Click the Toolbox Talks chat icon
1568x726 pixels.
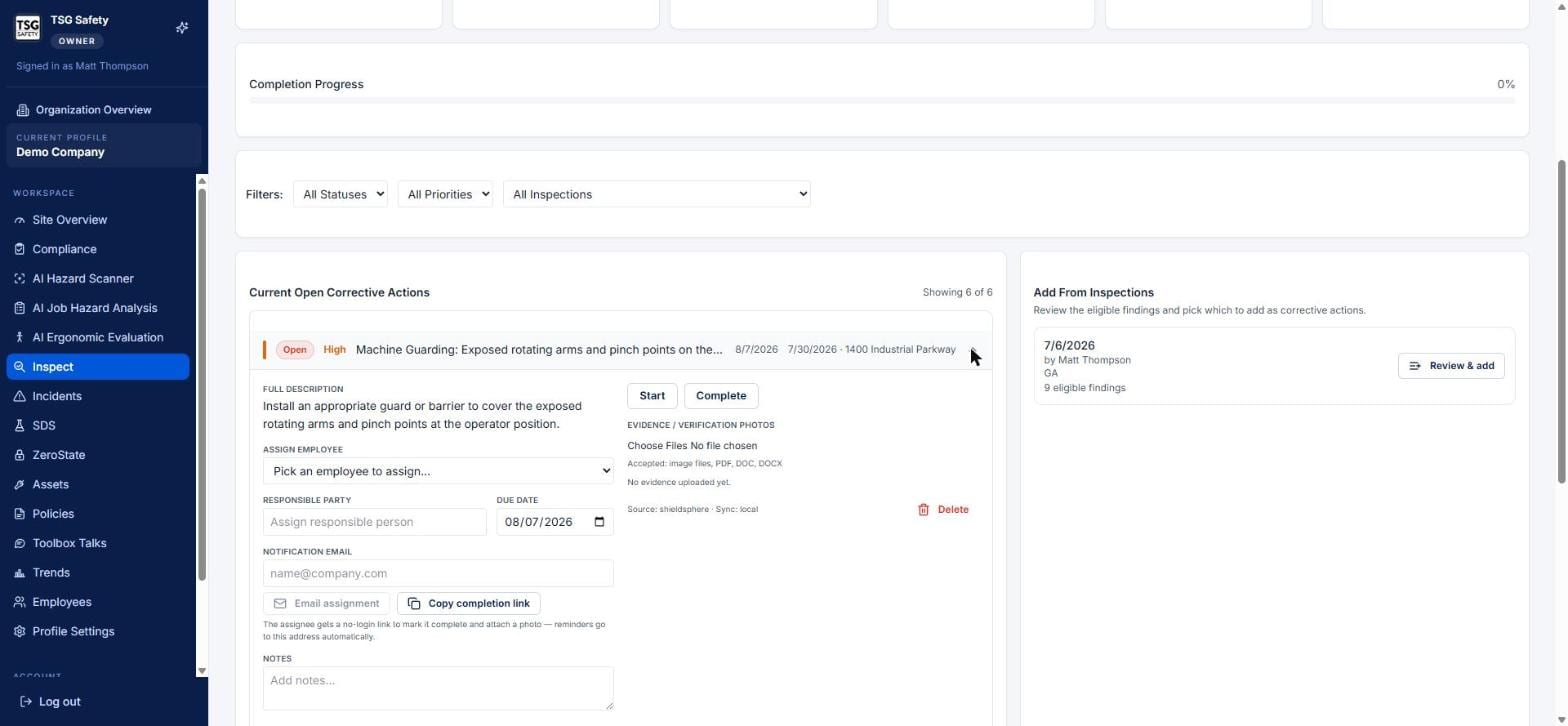pos(20,544)
